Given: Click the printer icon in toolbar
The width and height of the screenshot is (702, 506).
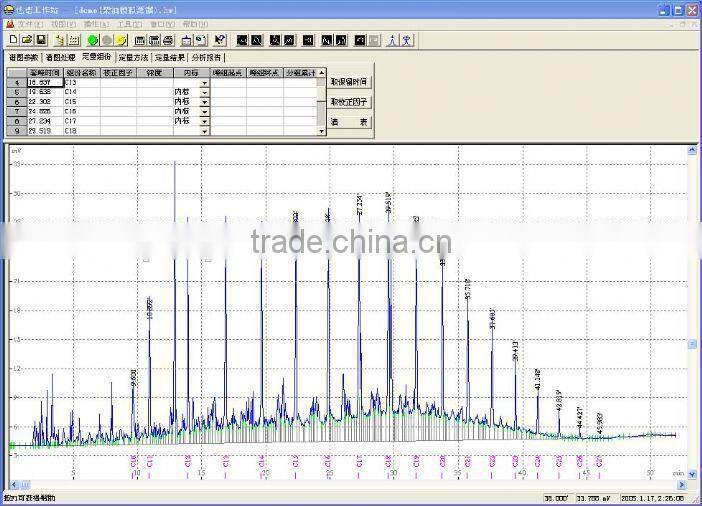Looking at the screenshot, I should point(168,40).
